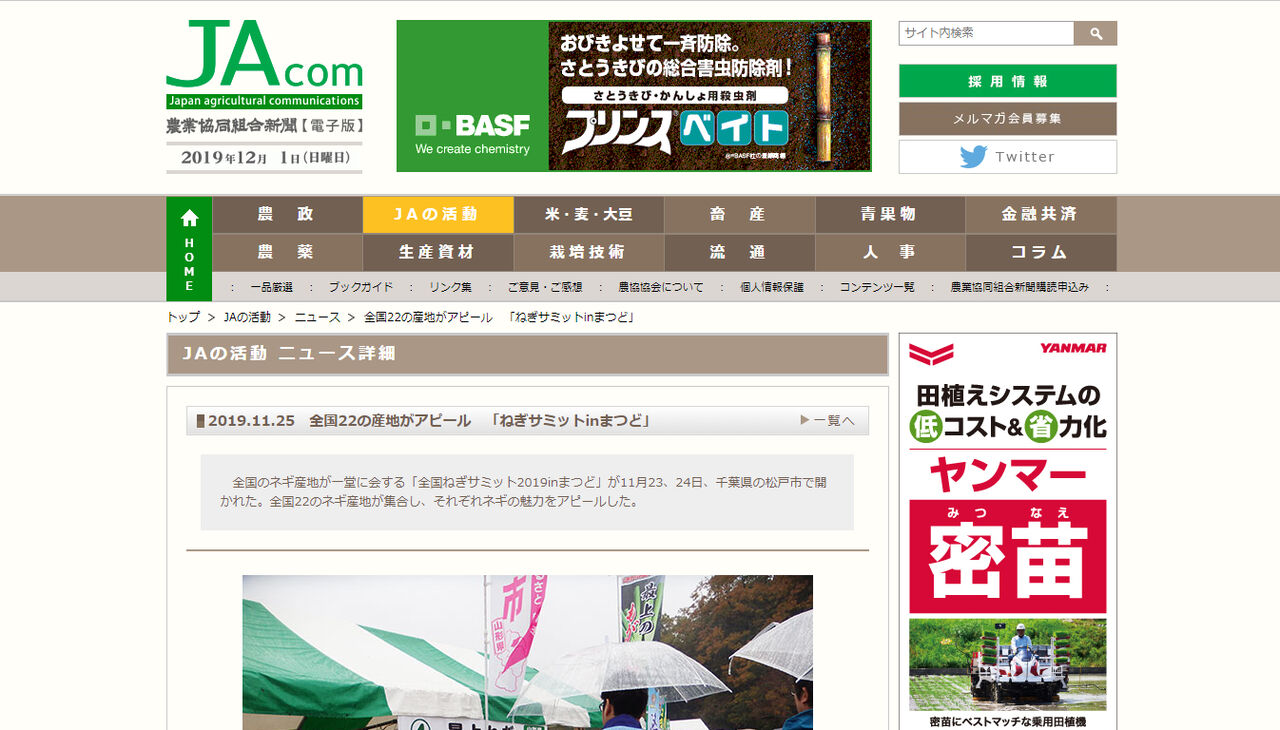Open the BASF プリンスベイト banner ad
The height and width of the screenshot is (730, 1280).
click(634, 96)
